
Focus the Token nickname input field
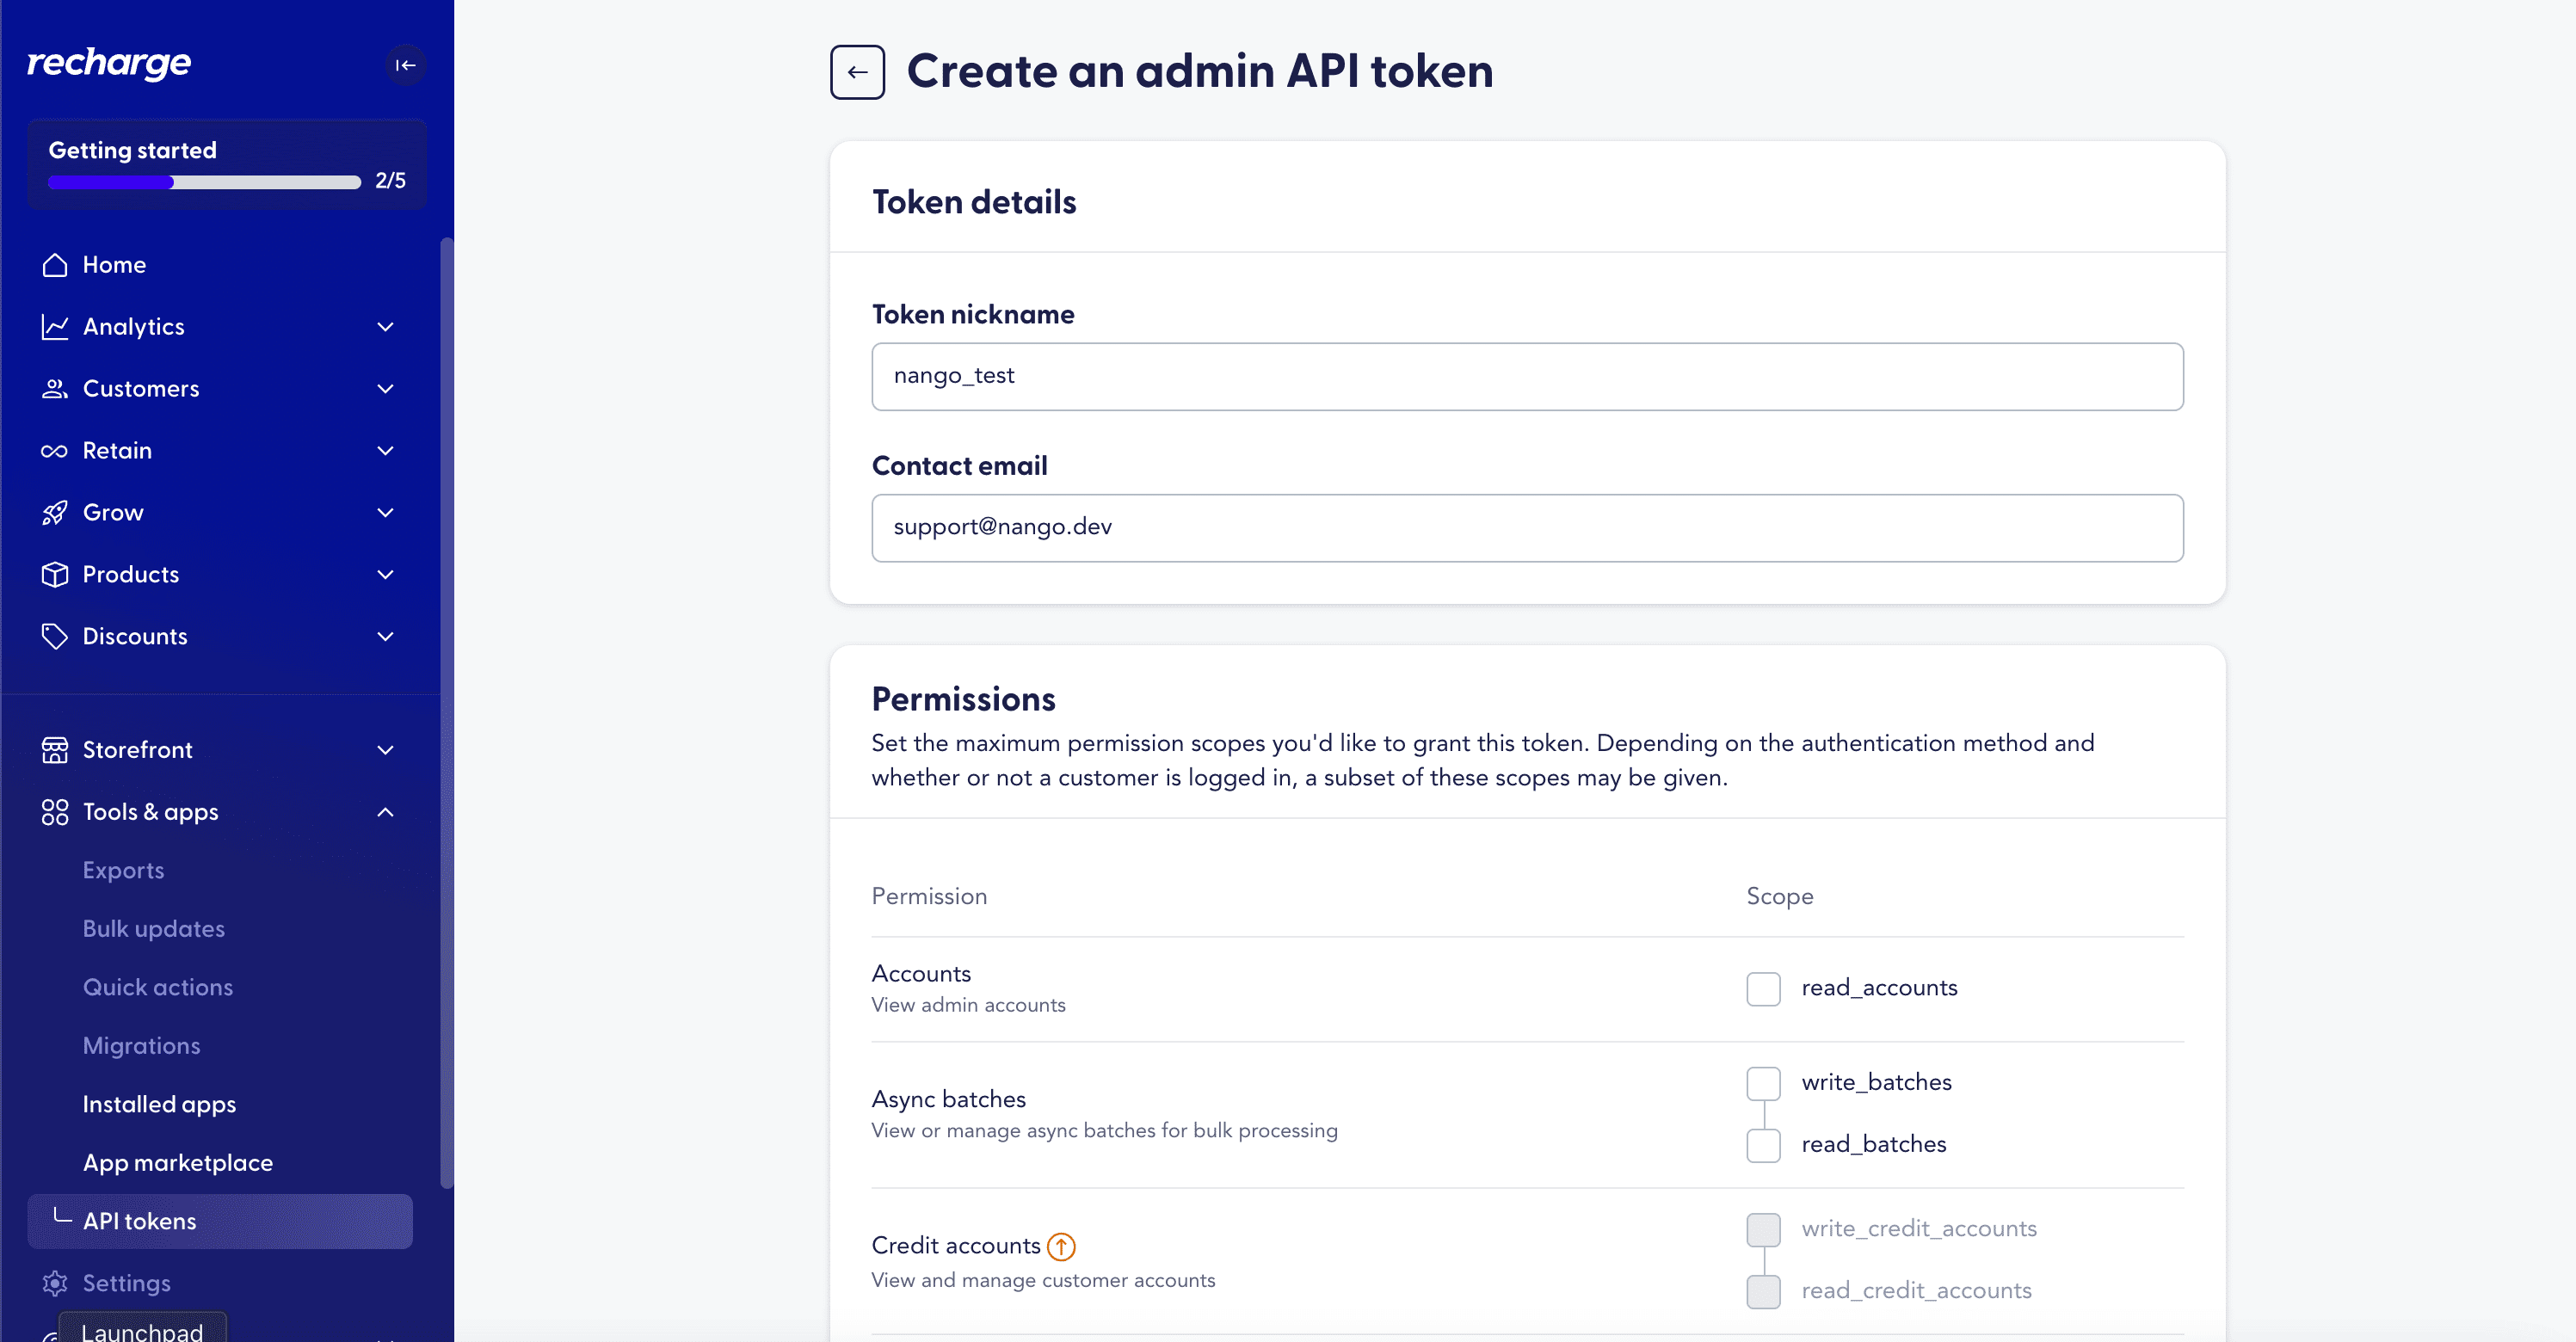click(1527, 376)
